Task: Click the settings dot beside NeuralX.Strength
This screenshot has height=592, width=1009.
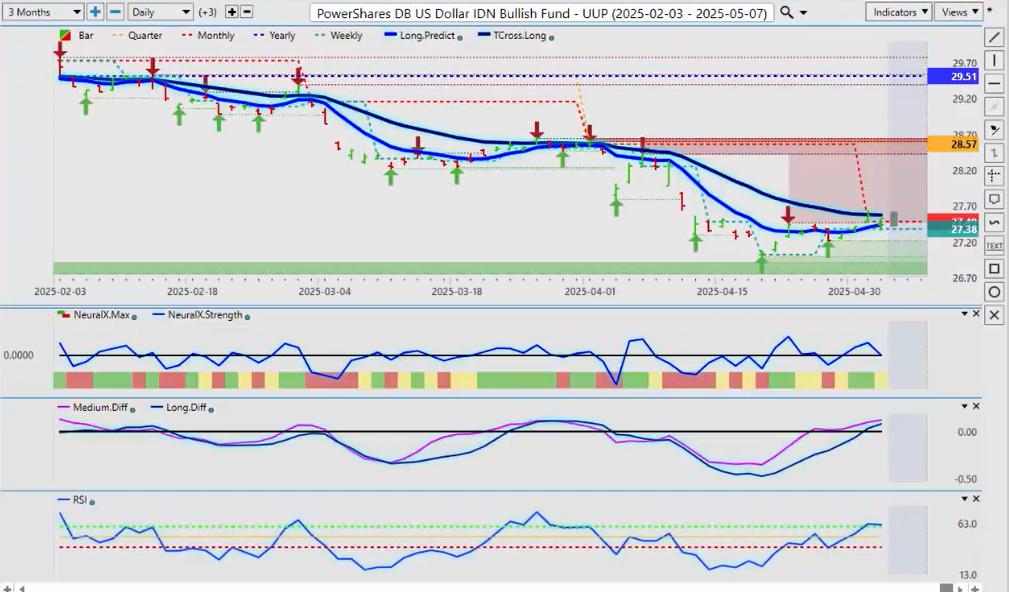Action: [247, 317]
